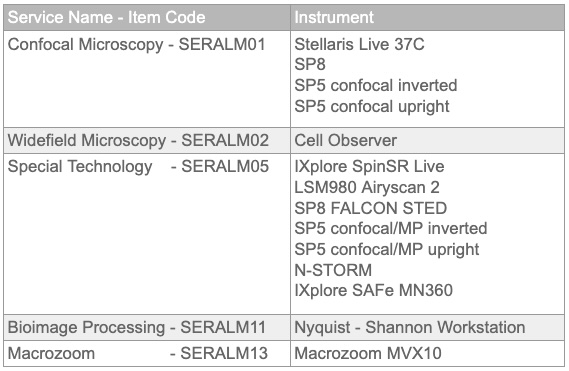This screenshot has height=371, width=569.
Task: Select IXplore SpinSR Live entry
Action: 369,167
